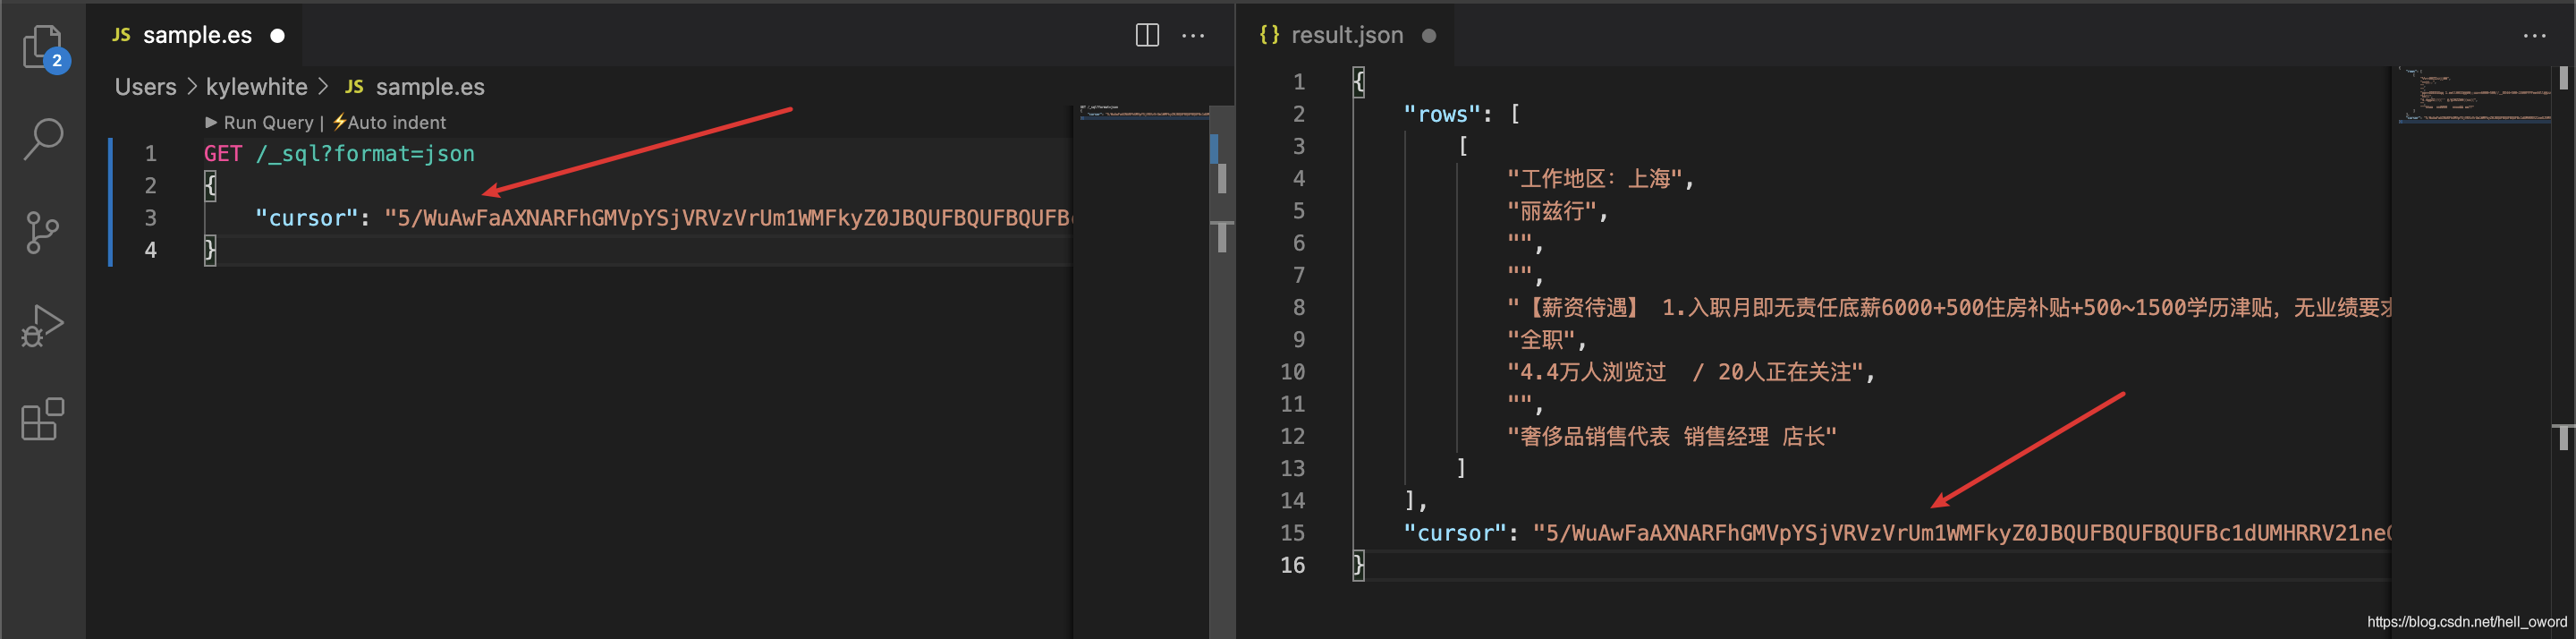Click line number 3 in sample.es gutter
The width and height of the screenshot is (2576, 639).
(x=150, y=218)
